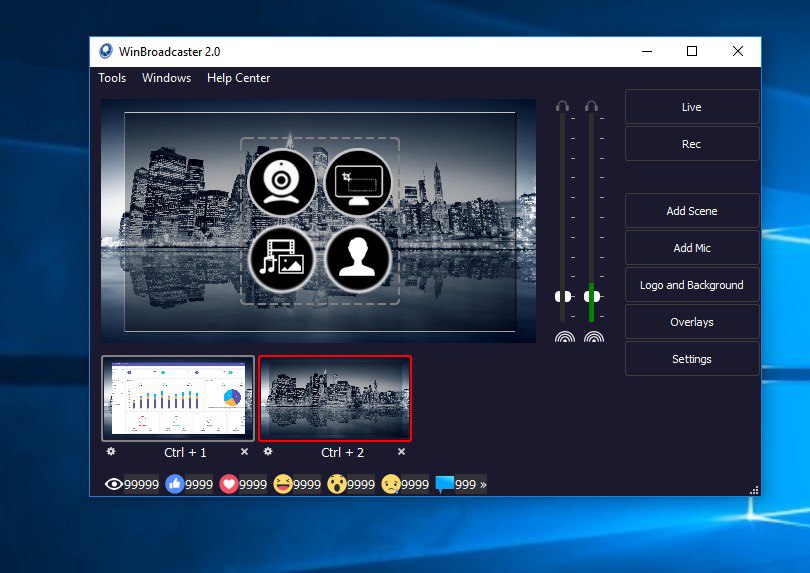Start streaming with the Live button
Screen dimensions: 810x573
pos(692,107)
